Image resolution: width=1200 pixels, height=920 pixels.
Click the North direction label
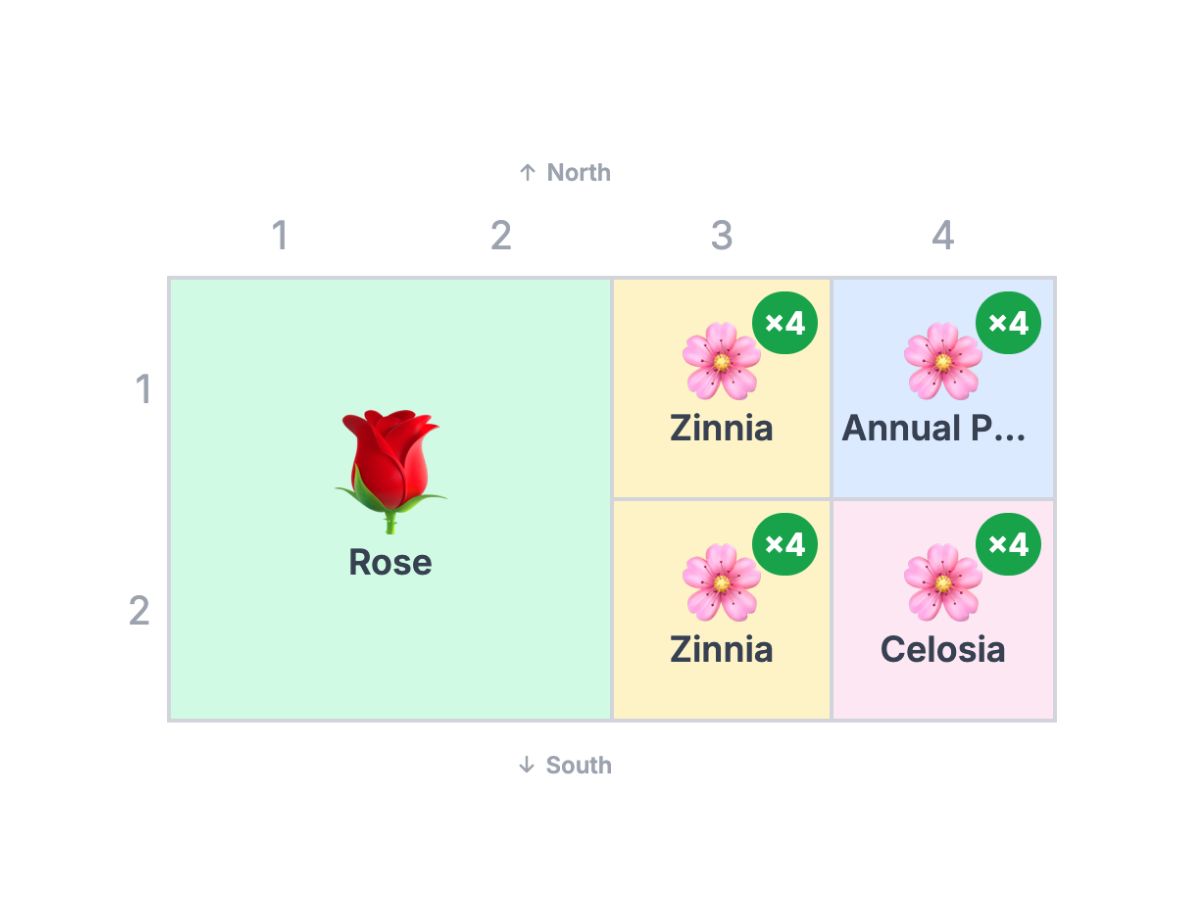click(x=565, y=173)
